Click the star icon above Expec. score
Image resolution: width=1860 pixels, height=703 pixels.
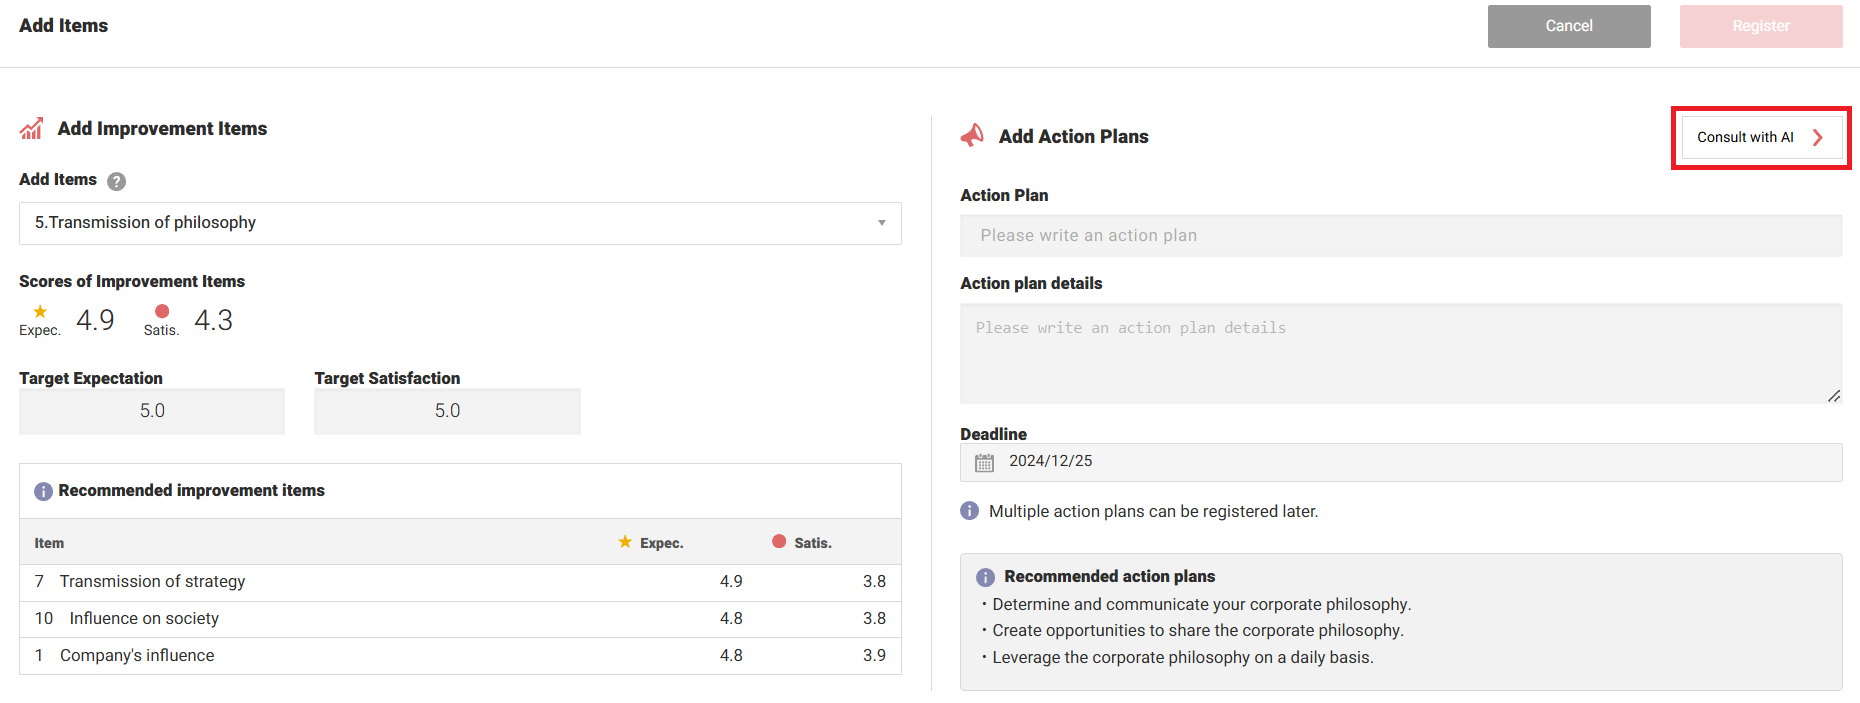click(40, 312)
